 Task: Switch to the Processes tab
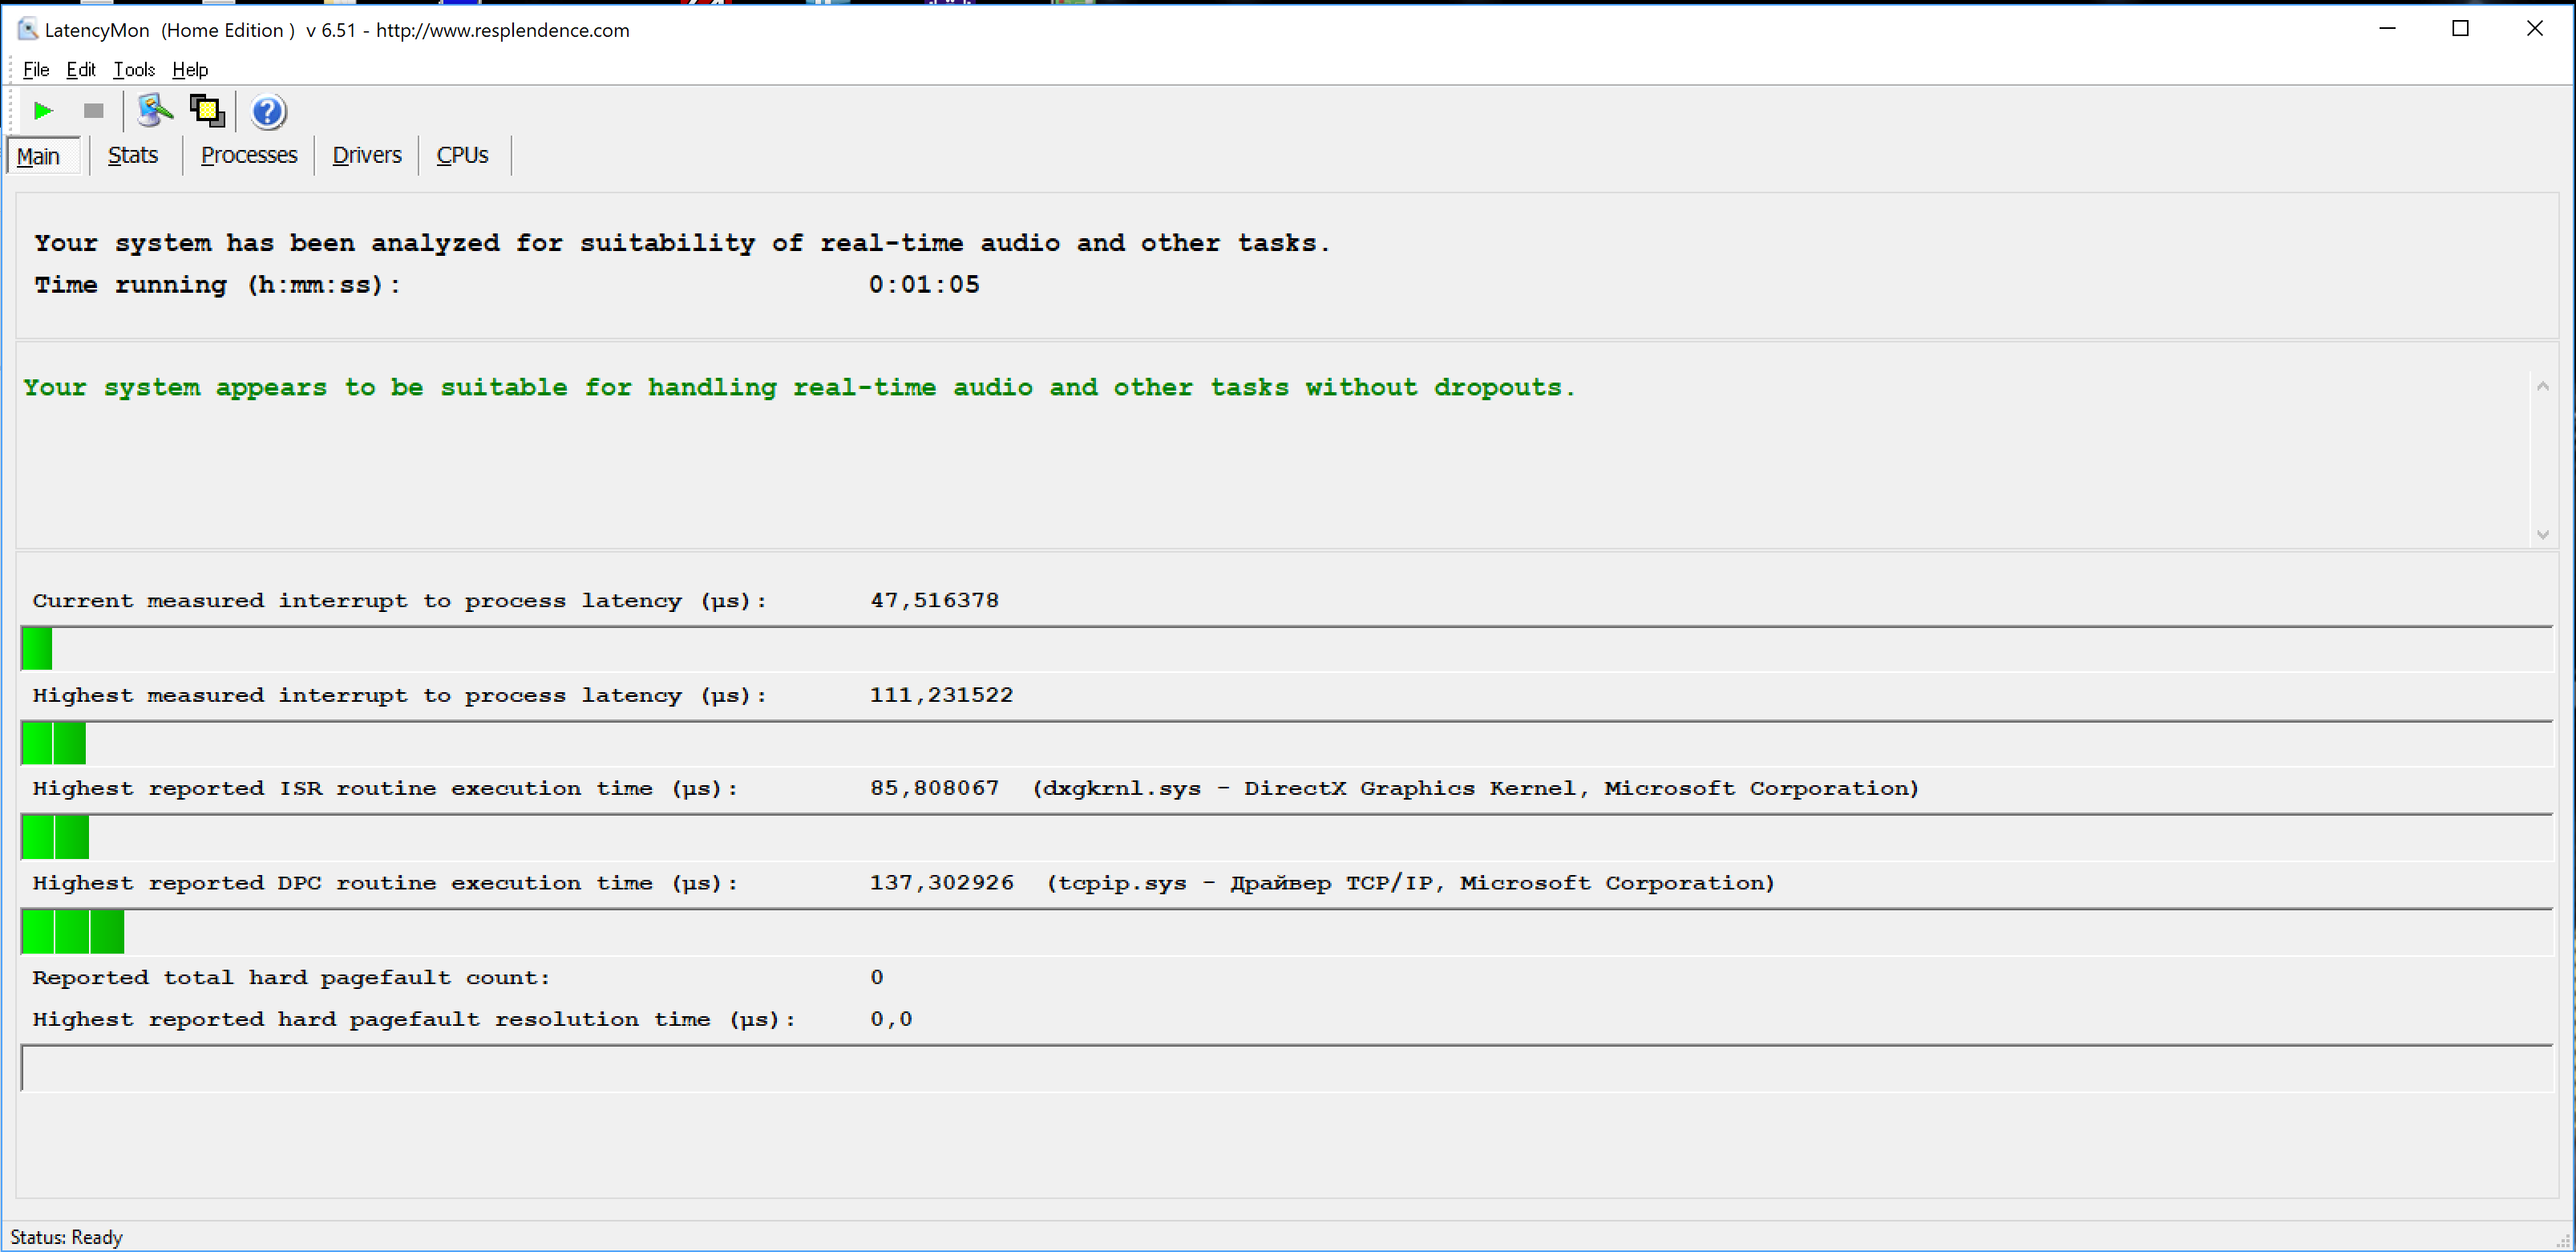click(x=249, y=155)
